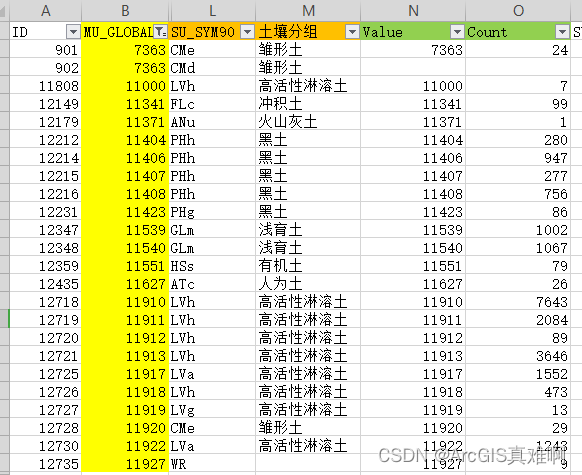Select Count cell 99

coord(518,104)
